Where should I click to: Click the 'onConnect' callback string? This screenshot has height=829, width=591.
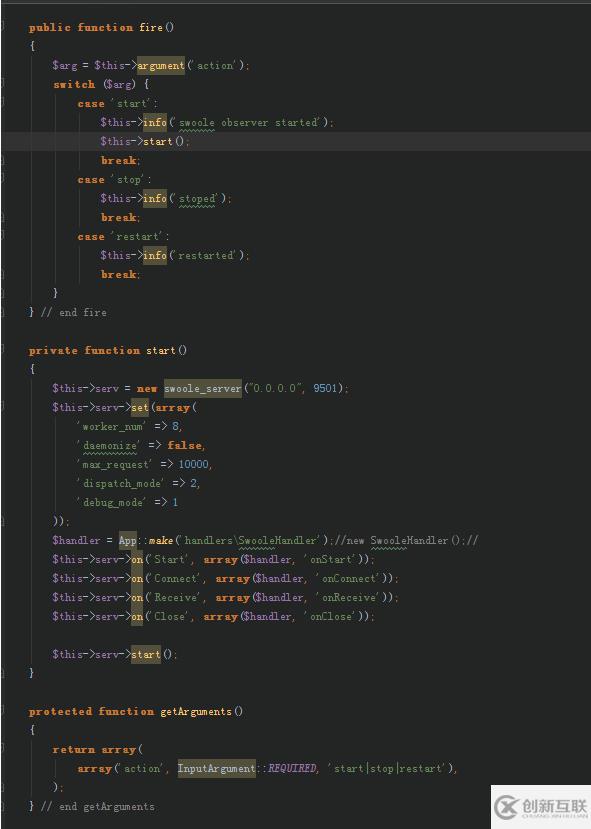click(348, 578)
